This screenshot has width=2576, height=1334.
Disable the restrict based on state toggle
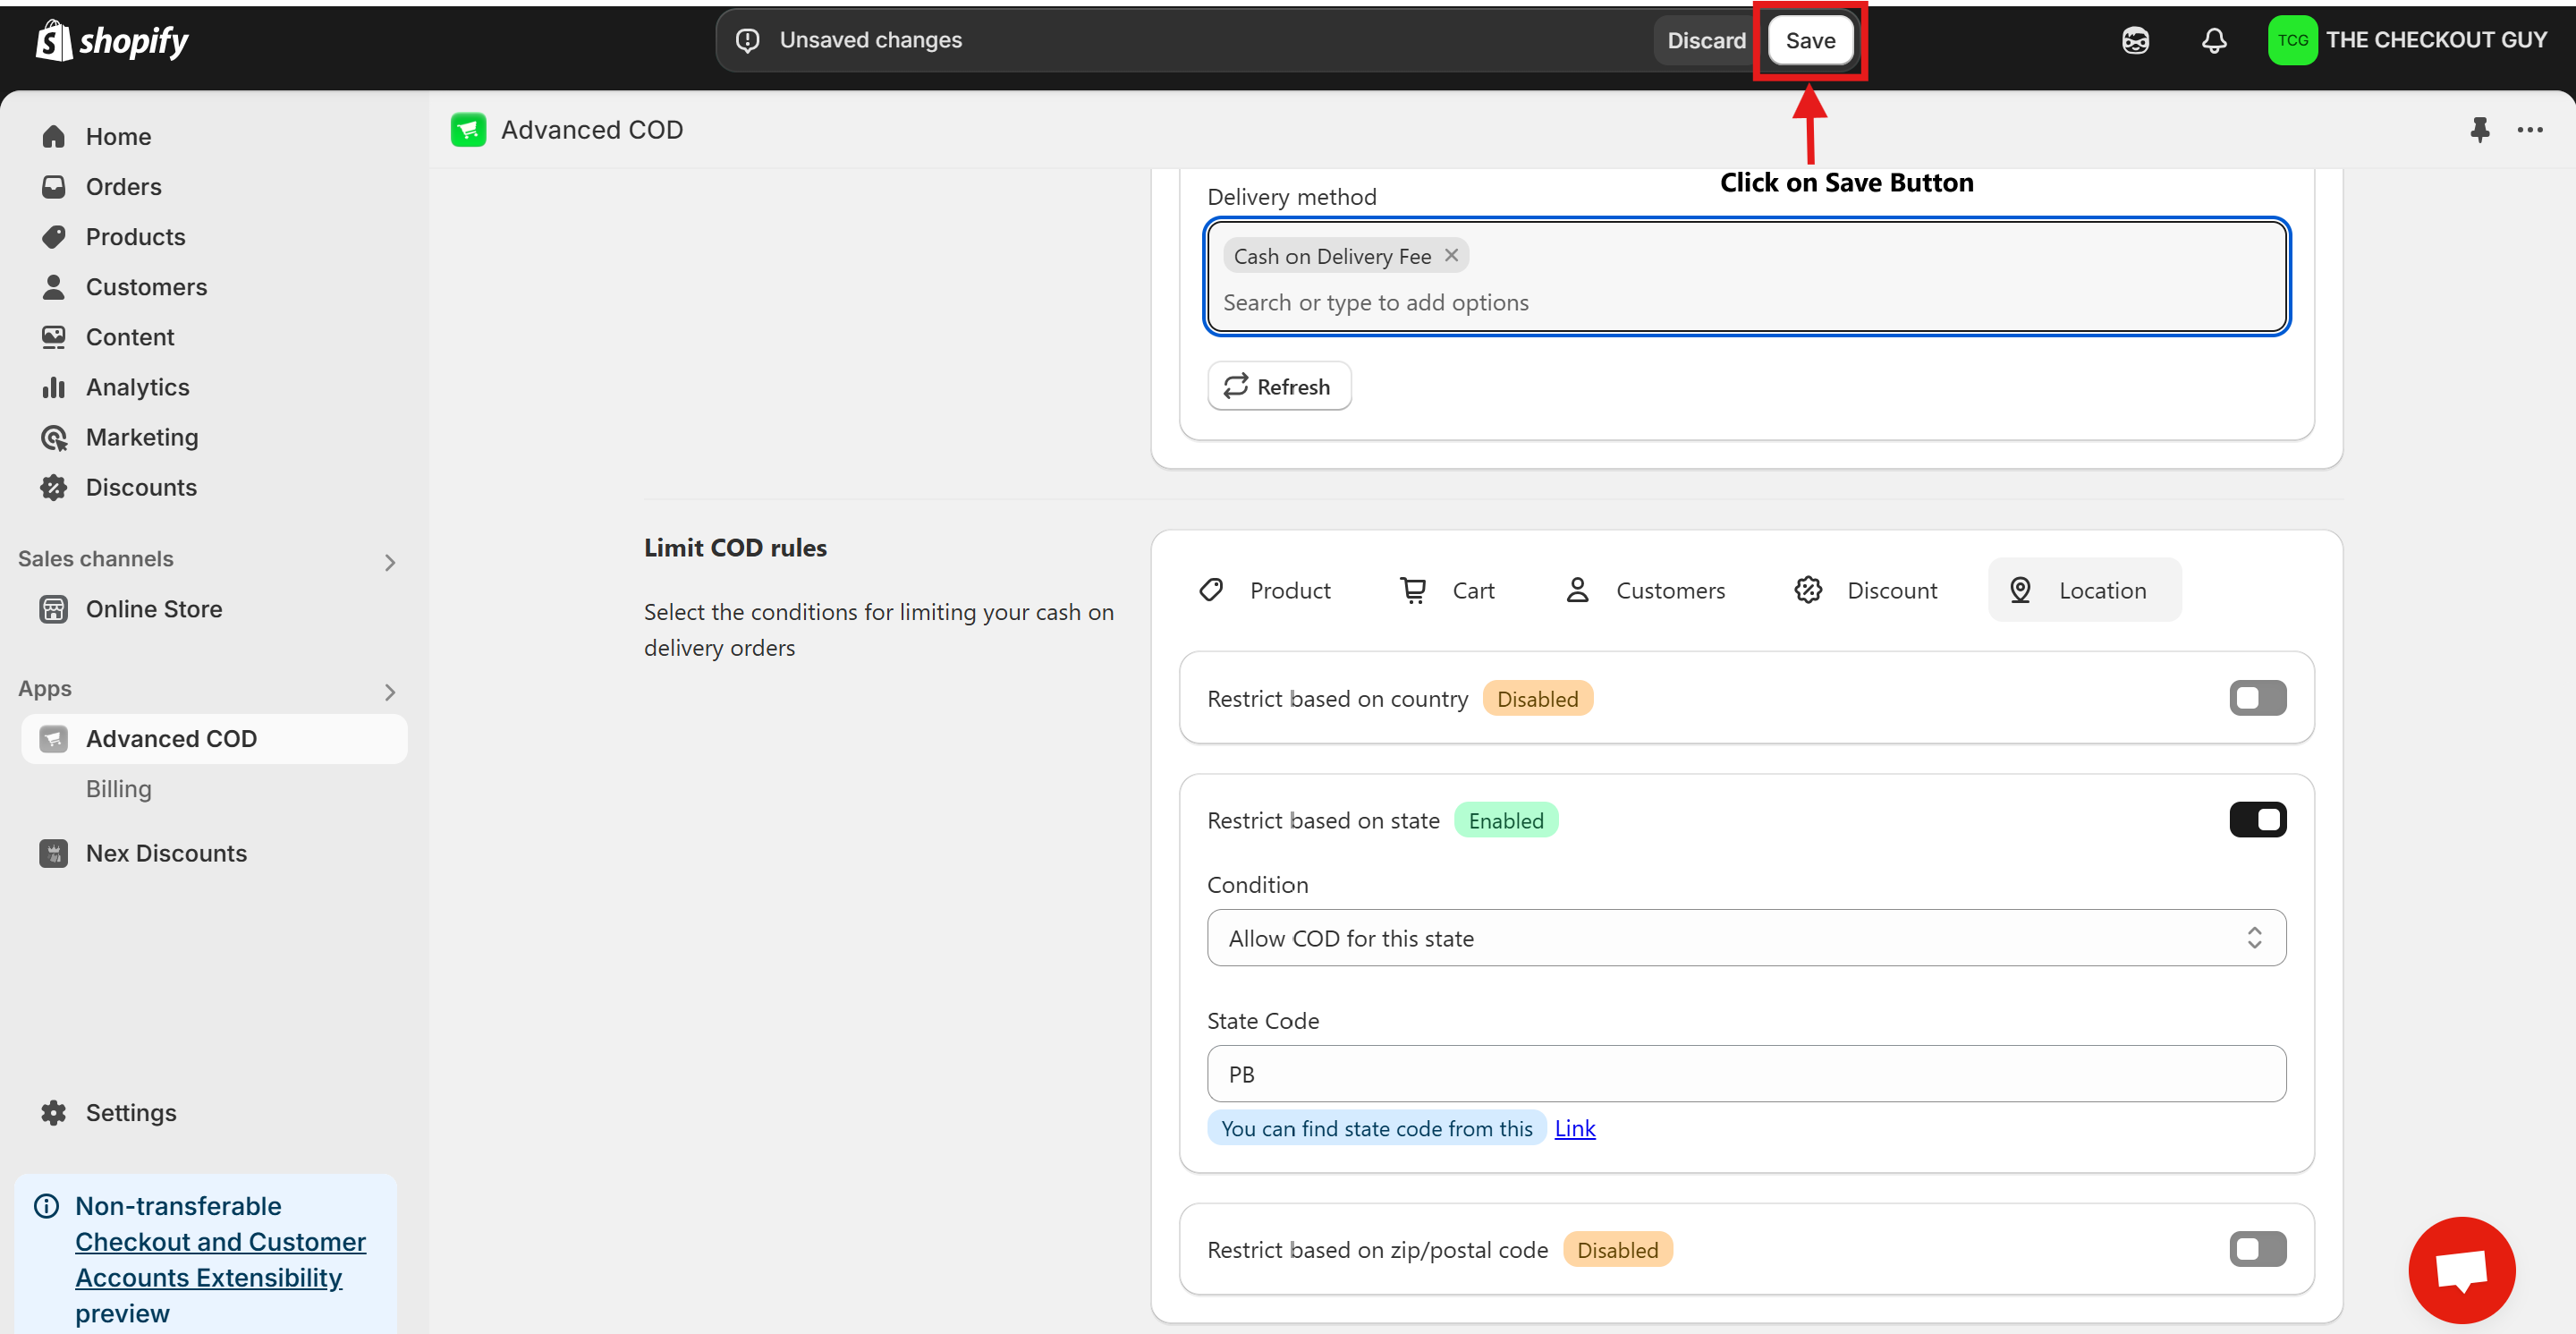point(2257,820)
